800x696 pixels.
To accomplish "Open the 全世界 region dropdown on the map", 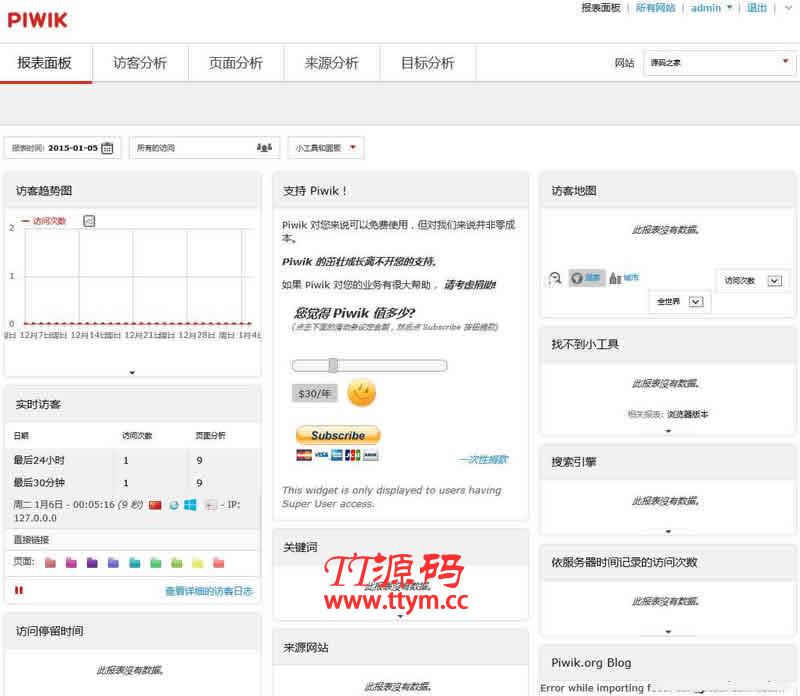I will coord(680,302).
